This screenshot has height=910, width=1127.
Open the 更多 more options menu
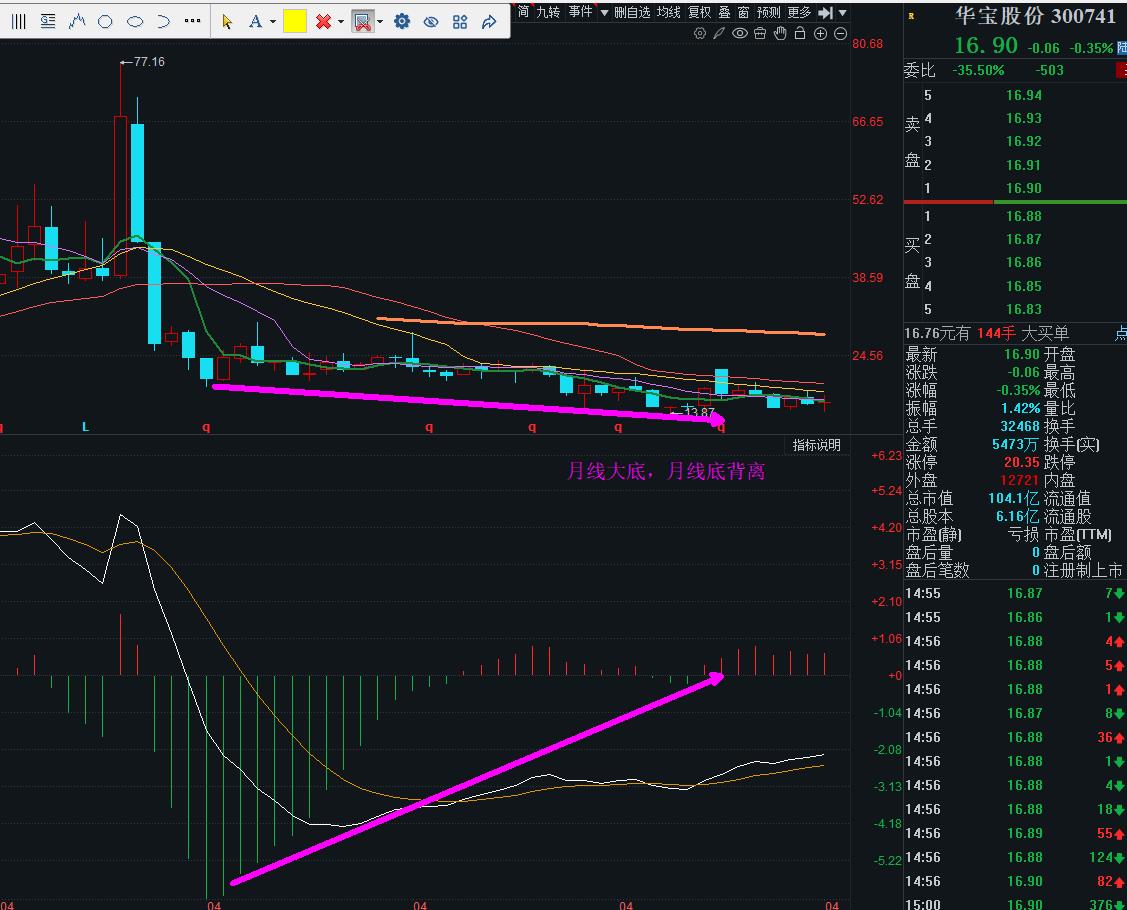pyautogui.click(x=799, y=12)
